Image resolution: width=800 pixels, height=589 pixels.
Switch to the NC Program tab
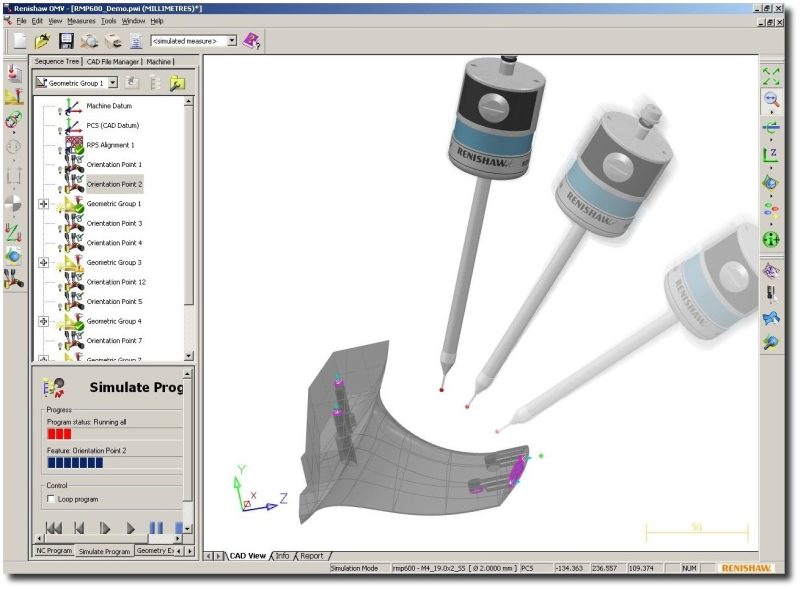click(54, 551)
